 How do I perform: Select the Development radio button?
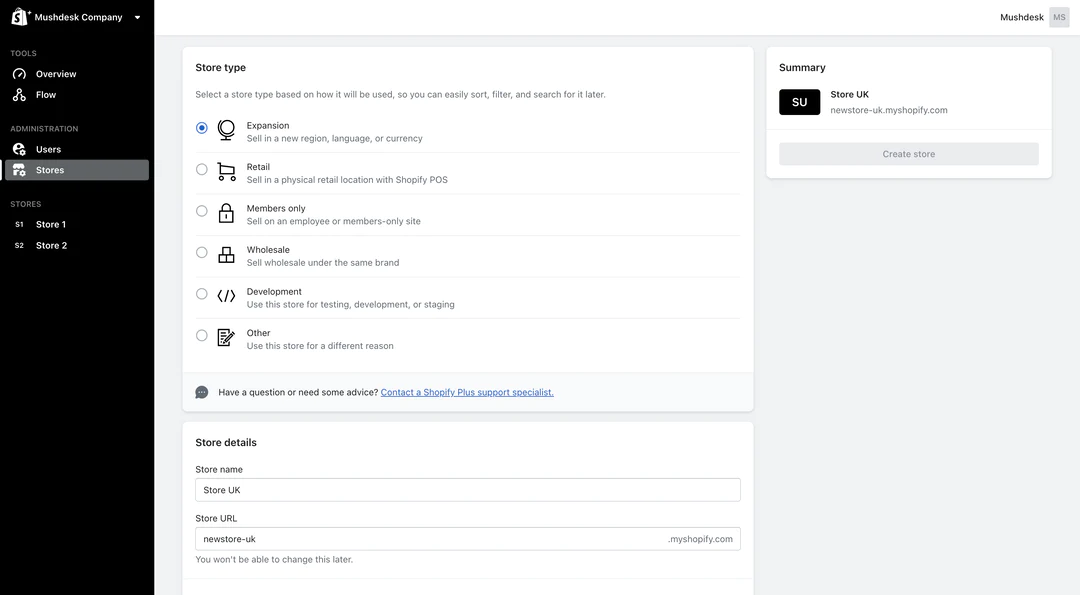pyautogui.click(x=202, y=294)
